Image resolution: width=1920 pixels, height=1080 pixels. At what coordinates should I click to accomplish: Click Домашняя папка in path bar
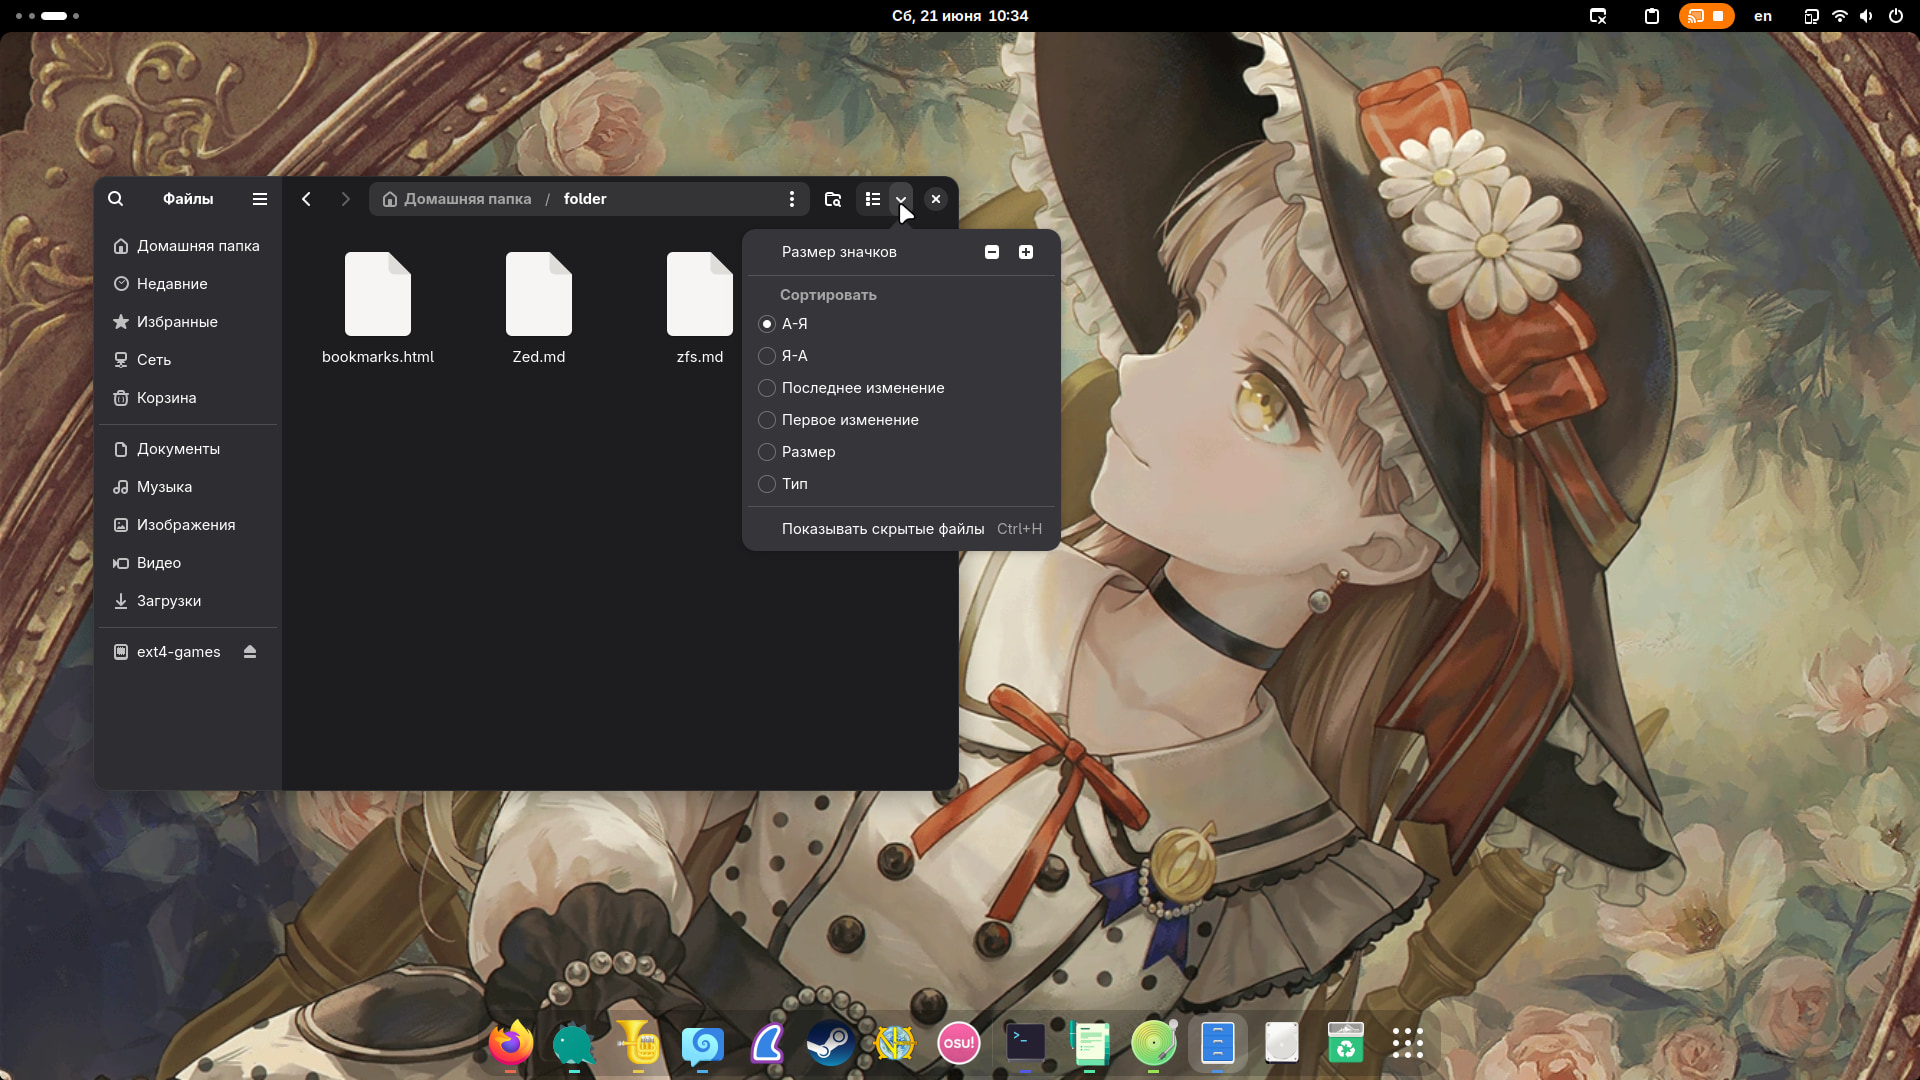click(x=457, y=199)
